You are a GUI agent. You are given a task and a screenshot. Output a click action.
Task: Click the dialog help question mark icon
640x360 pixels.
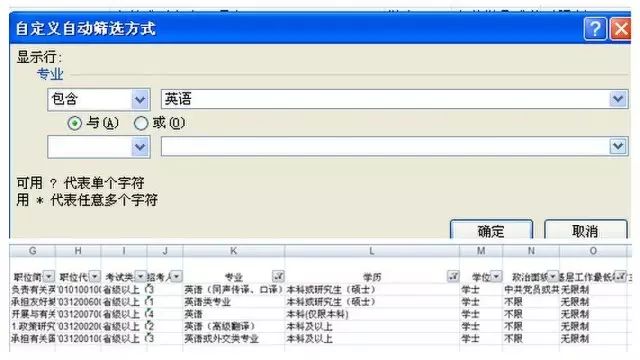(595, 29)
